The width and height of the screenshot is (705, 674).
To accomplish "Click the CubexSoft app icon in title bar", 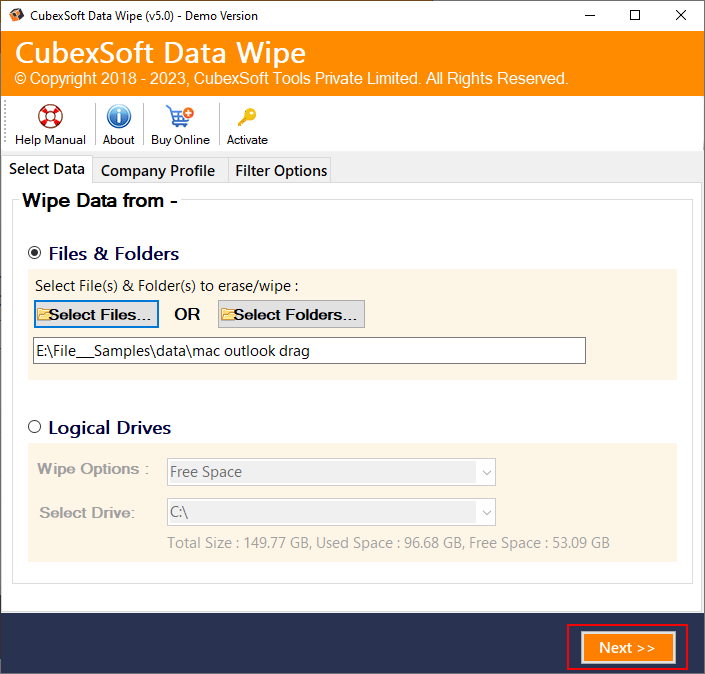I will [17, 15].
